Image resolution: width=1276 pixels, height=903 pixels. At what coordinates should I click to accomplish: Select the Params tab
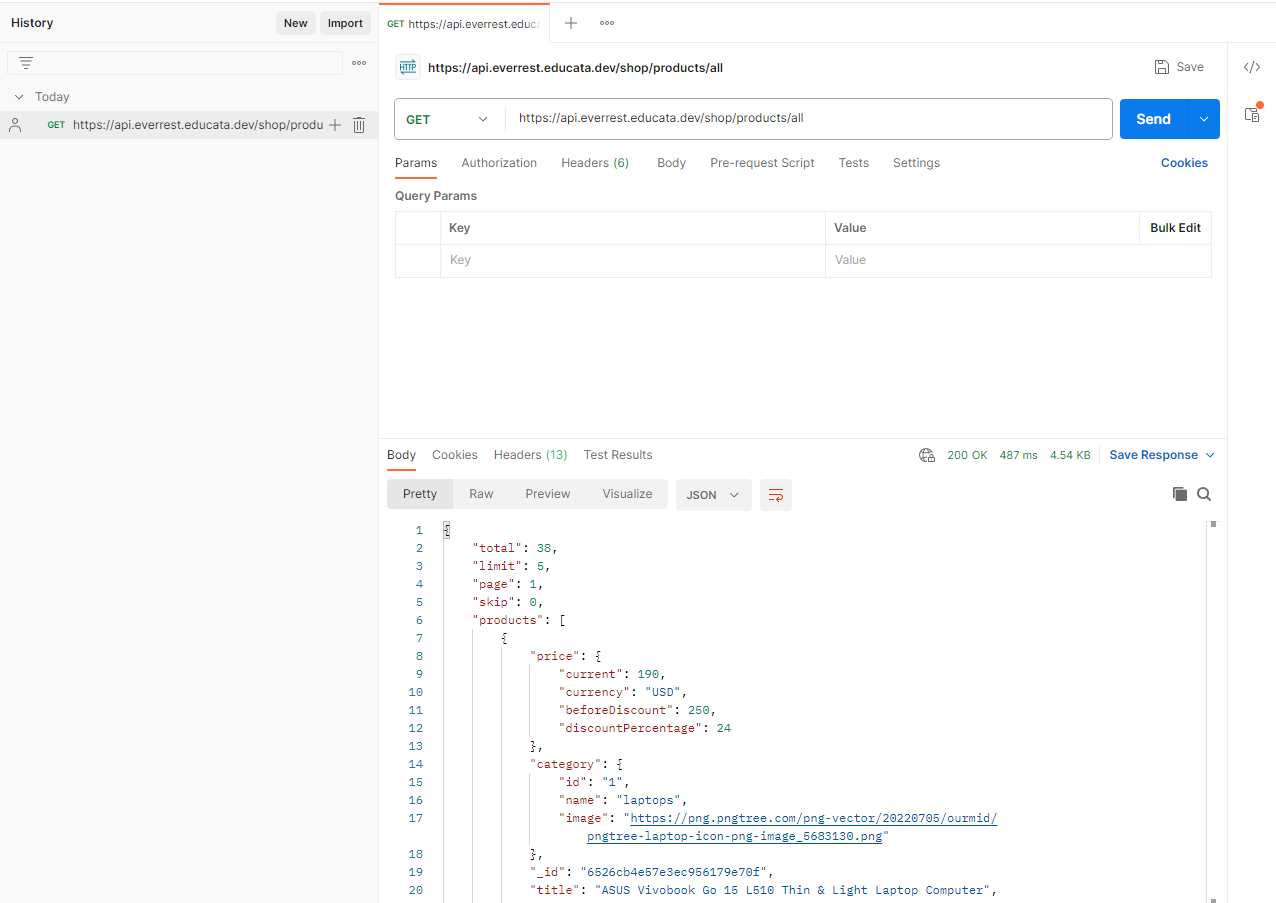(416, 163)
